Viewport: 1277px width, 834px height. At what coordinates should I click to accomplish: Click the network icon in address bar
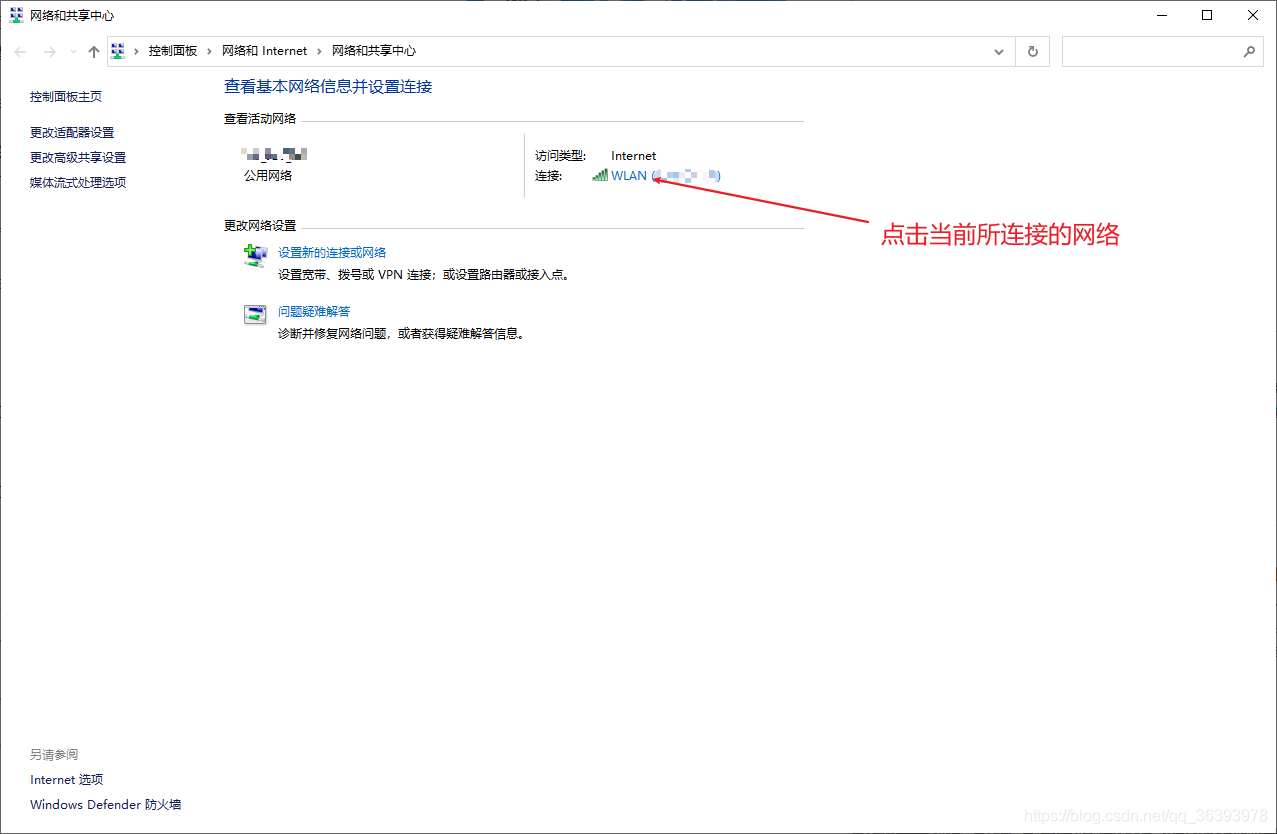(x=118, y=51)
